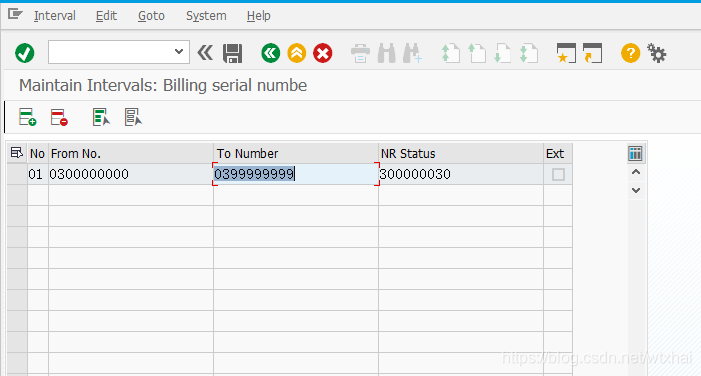Open Help with the question mark icon

630,53
